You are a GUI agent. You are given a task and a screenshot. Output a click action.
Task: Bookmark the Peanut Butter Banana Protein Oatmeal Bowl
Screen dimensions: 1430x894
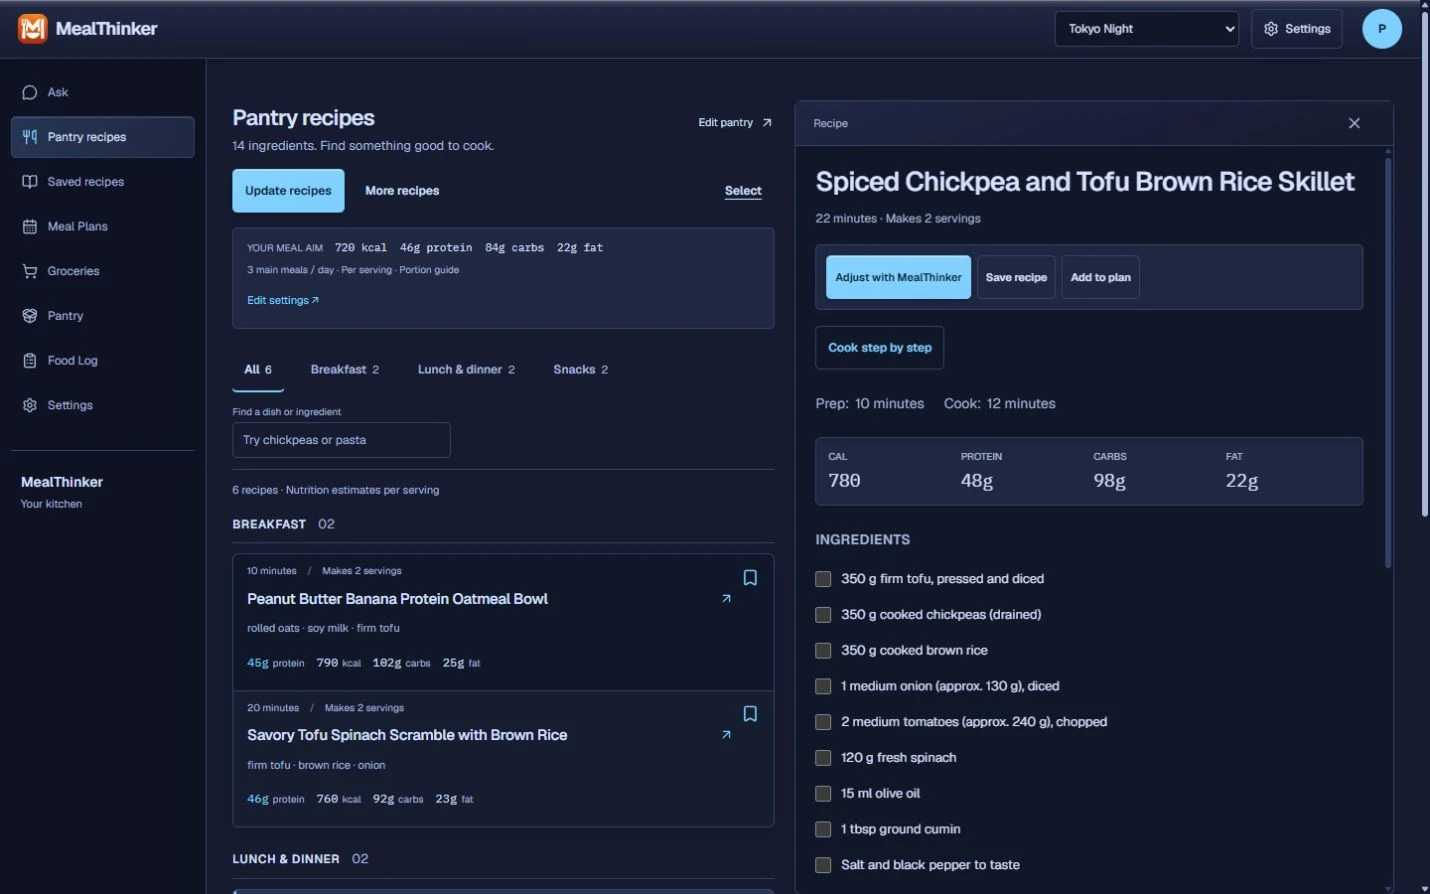point(750,577)
